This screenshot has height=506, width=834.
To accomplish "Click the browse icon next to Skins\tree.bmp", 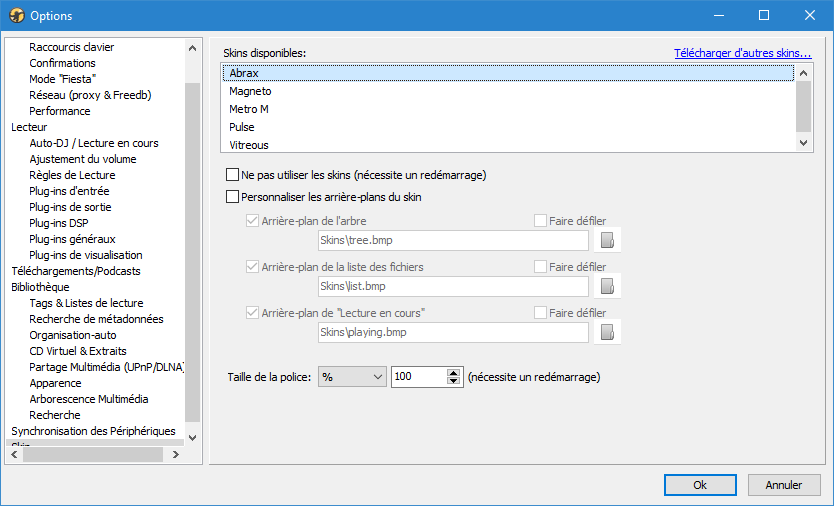I will point(607,240).
